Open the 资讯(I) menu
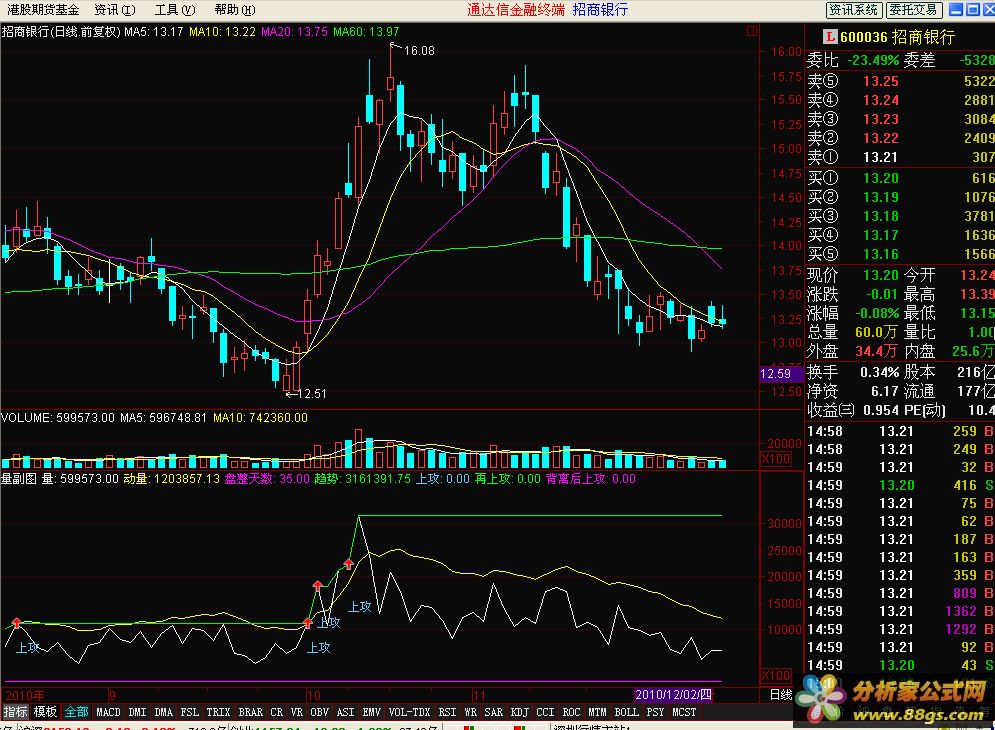Screen dimensions: 995x730 114,10
